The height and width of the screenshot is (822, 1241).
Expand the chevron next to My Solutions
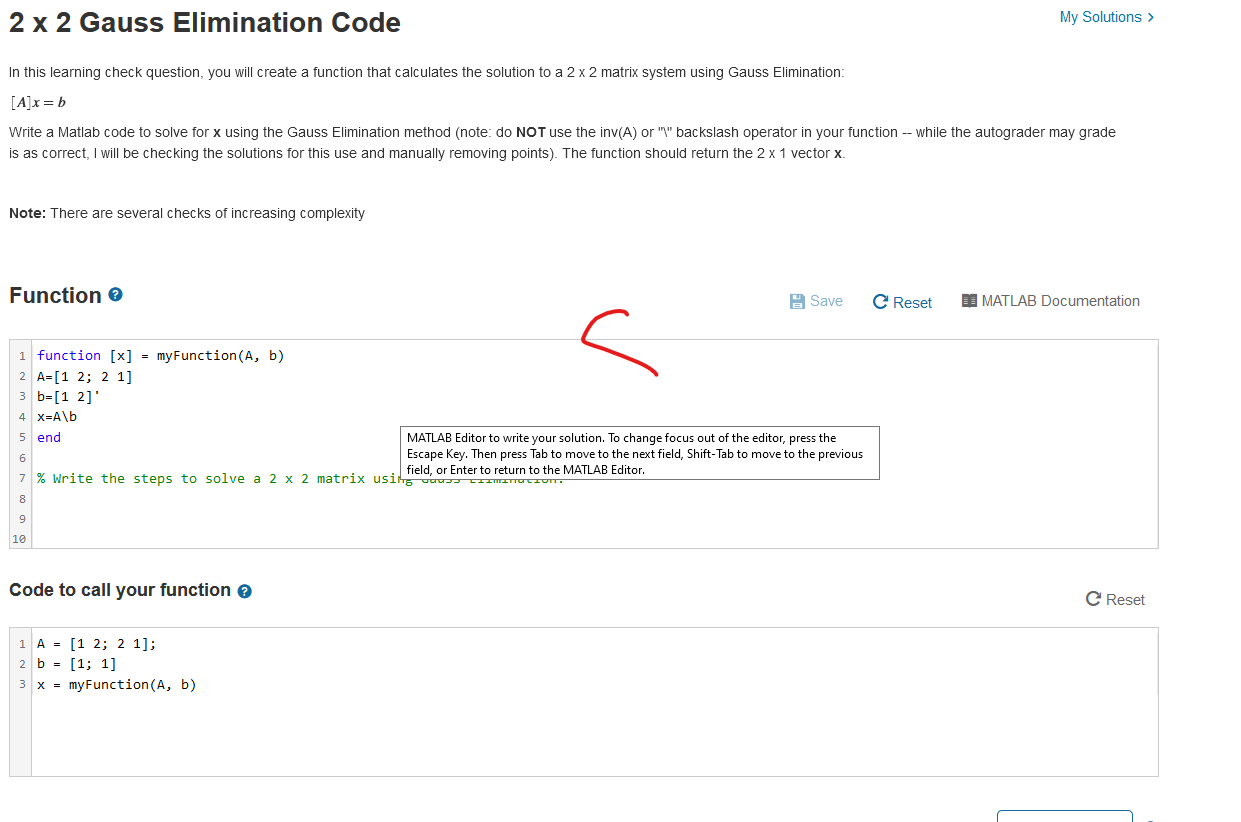pos(1150,17)
